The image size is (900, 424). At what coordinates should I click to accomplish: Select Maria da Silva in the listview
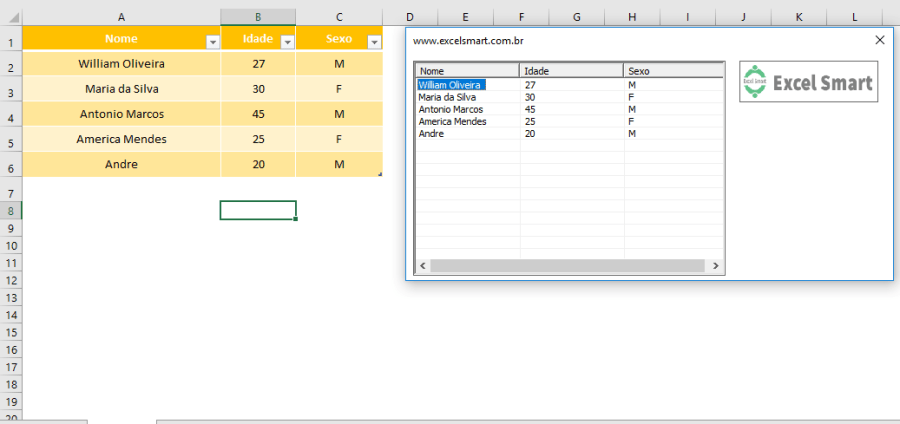(447, 97)
